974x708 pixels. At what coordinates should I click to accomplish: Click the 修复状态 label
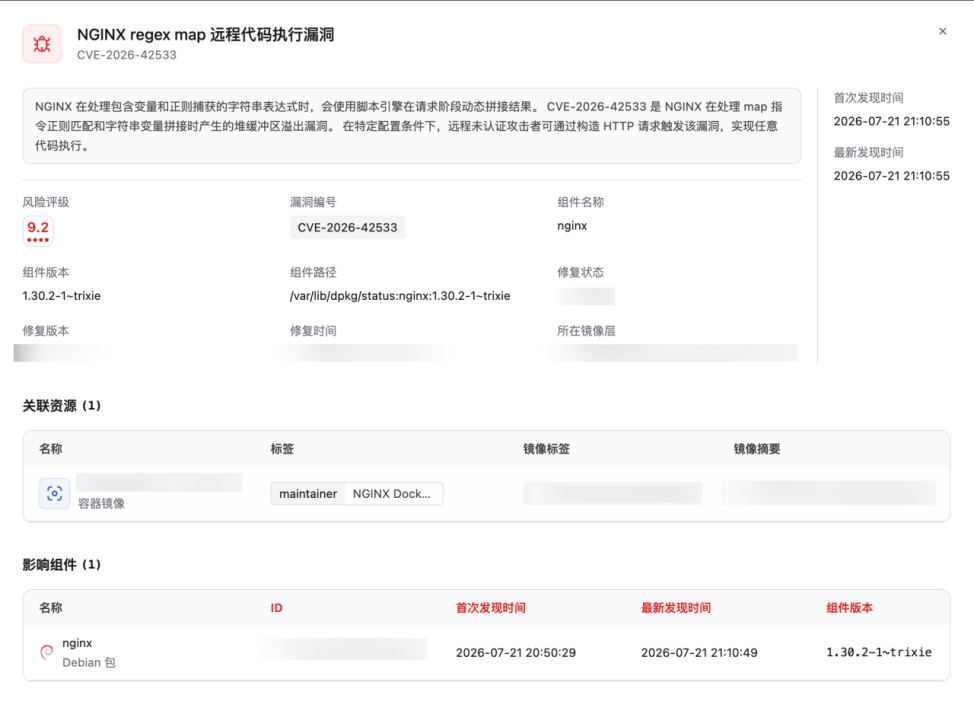[580, 273]
